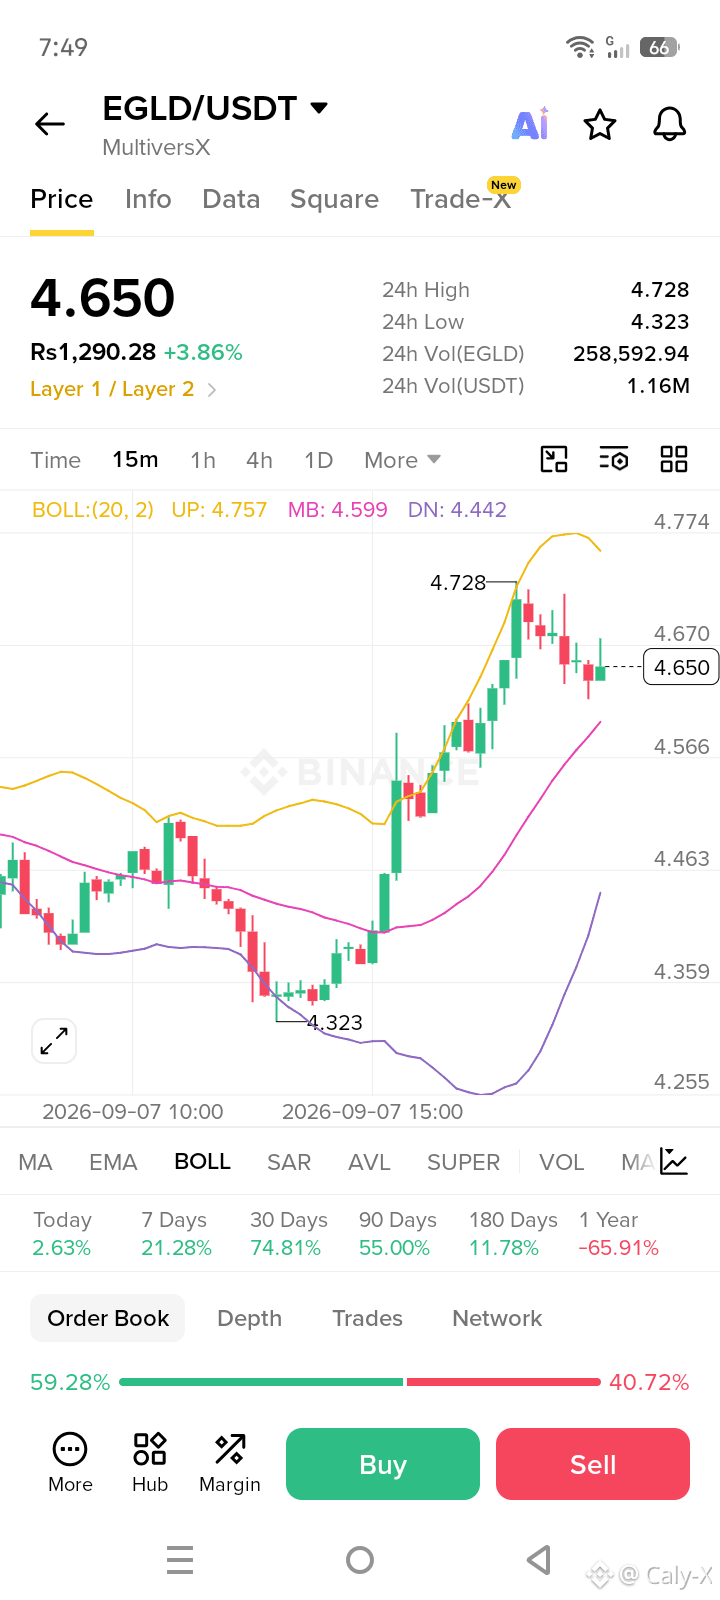Switch to the Depth tab
Image resolution: width=720 pixels, height=1600 pixels.
click(250, 1318)
